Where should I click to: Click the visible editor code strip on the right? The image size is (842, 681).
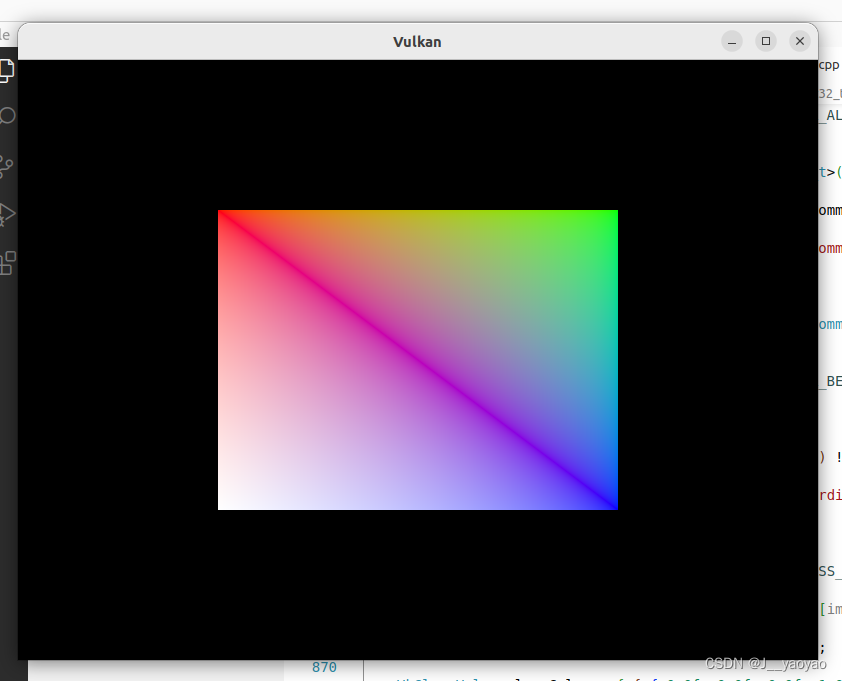[832, 350]
